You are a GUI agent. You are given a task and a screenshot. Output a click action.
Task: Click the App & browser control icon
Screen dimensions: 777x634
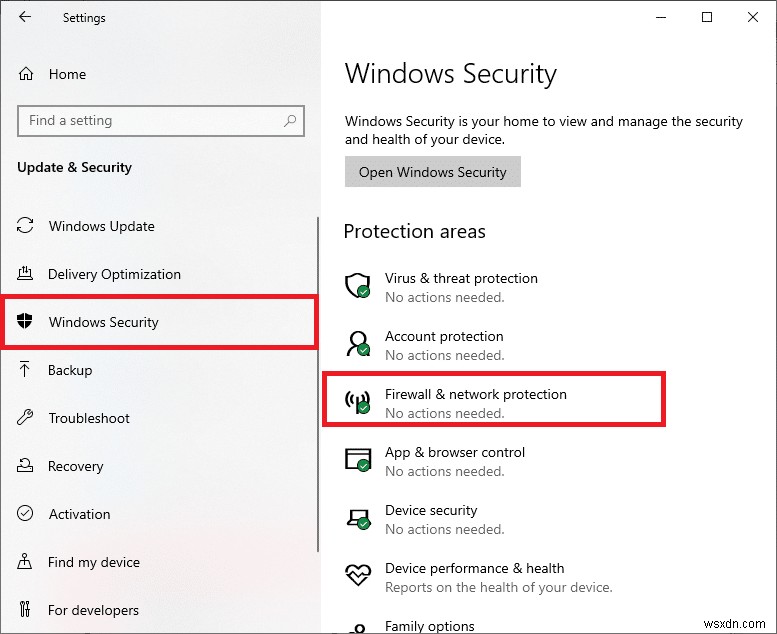coord(357,461)
